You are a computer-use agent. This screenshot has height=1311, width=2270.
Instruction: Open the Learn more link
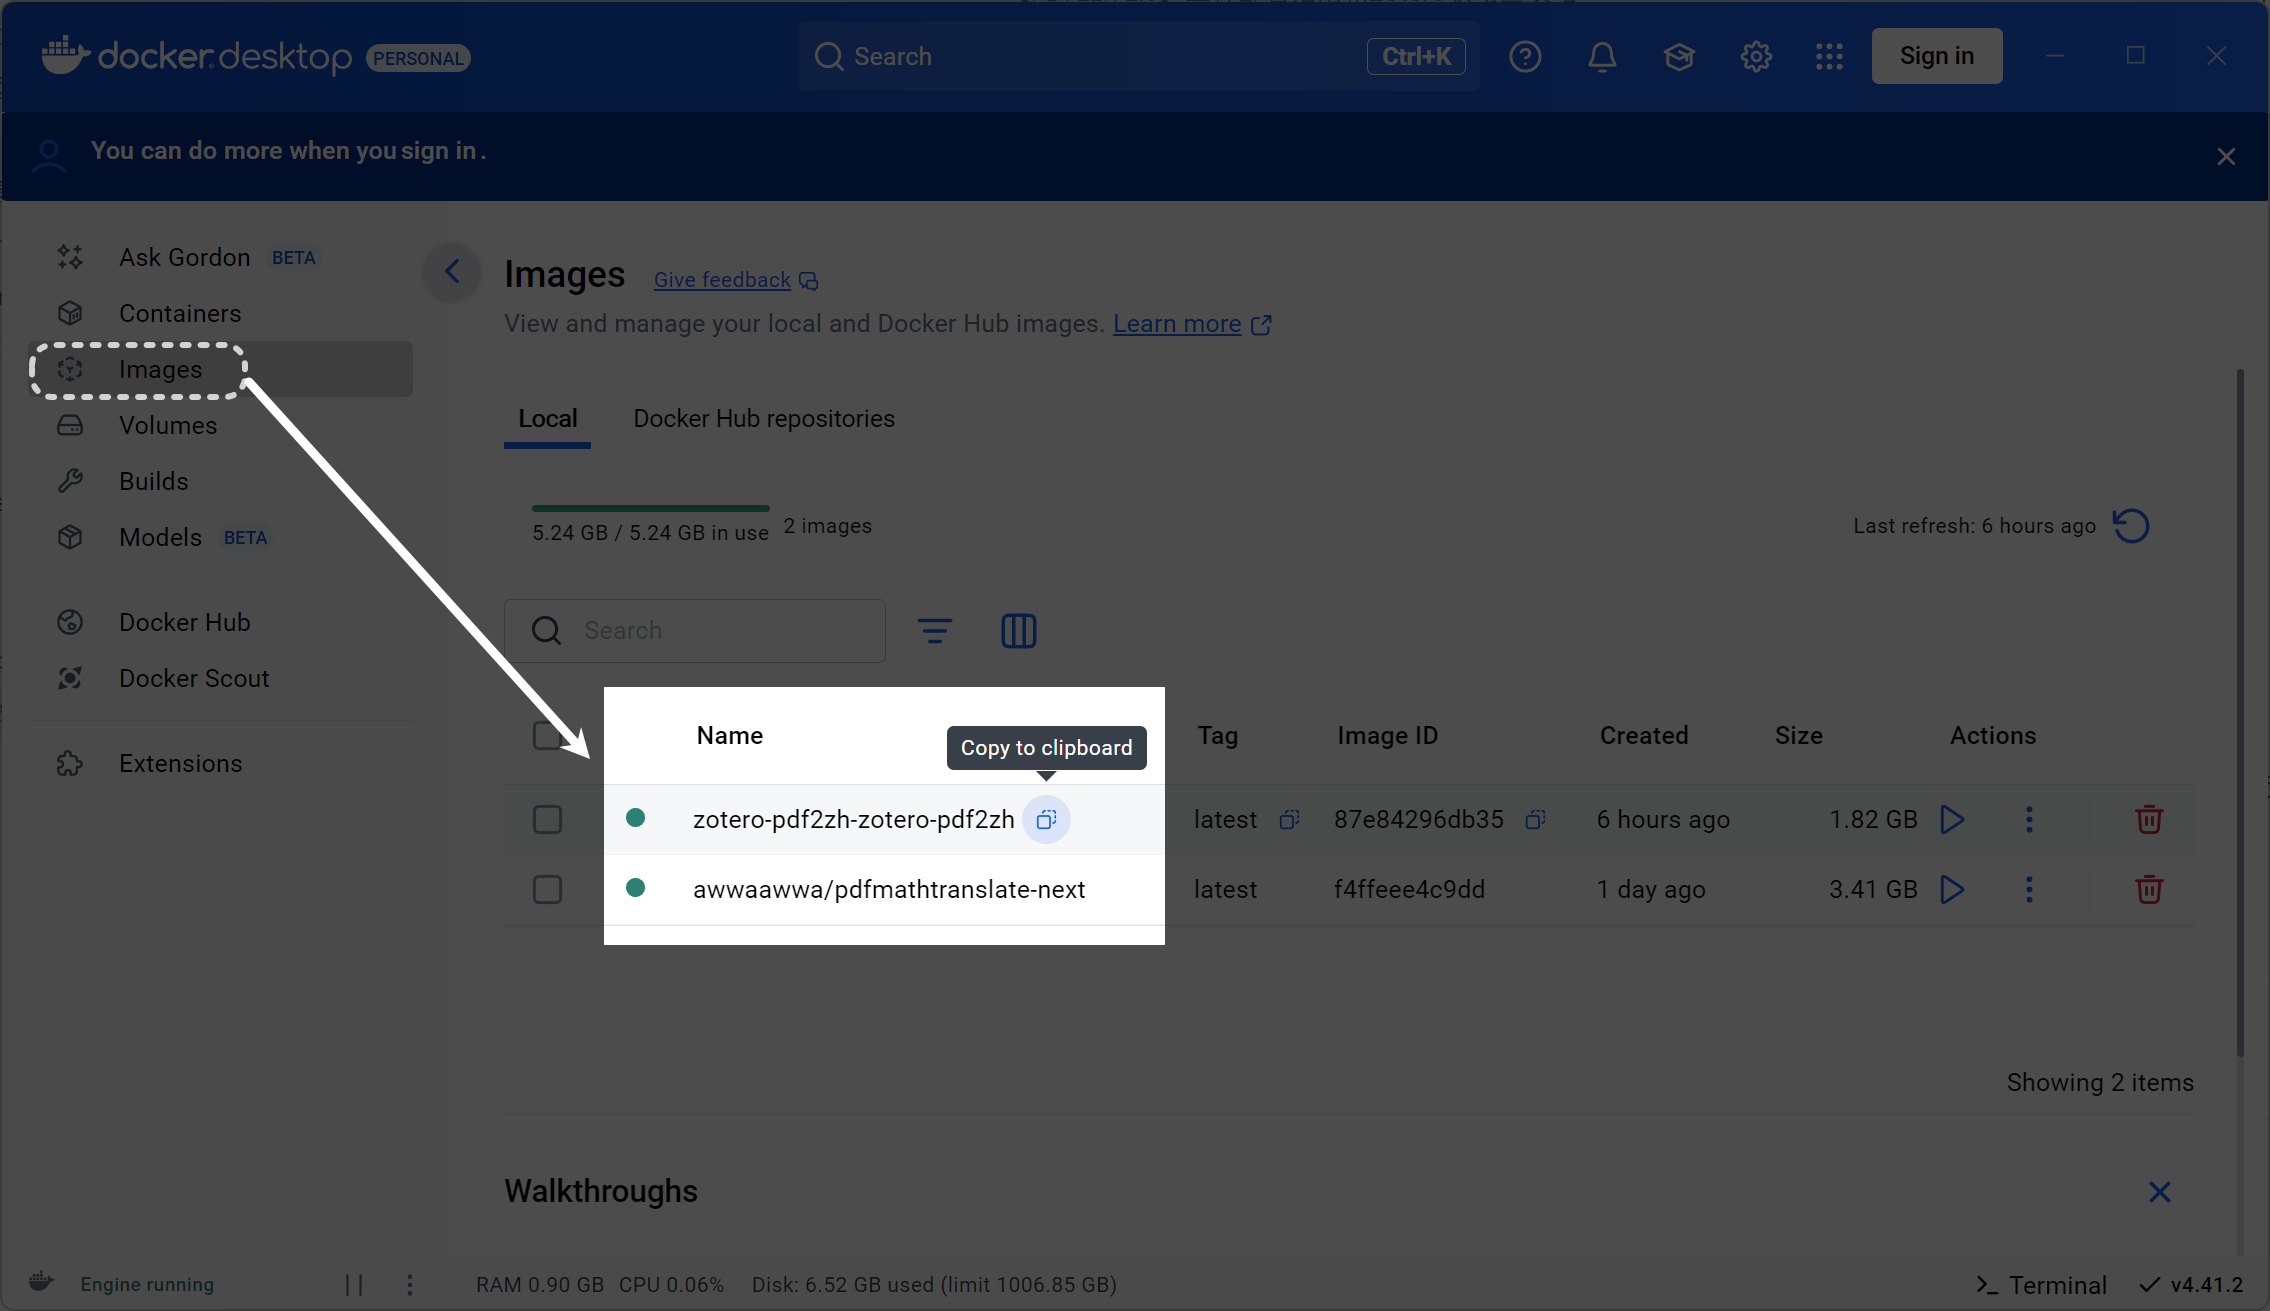1177,324
